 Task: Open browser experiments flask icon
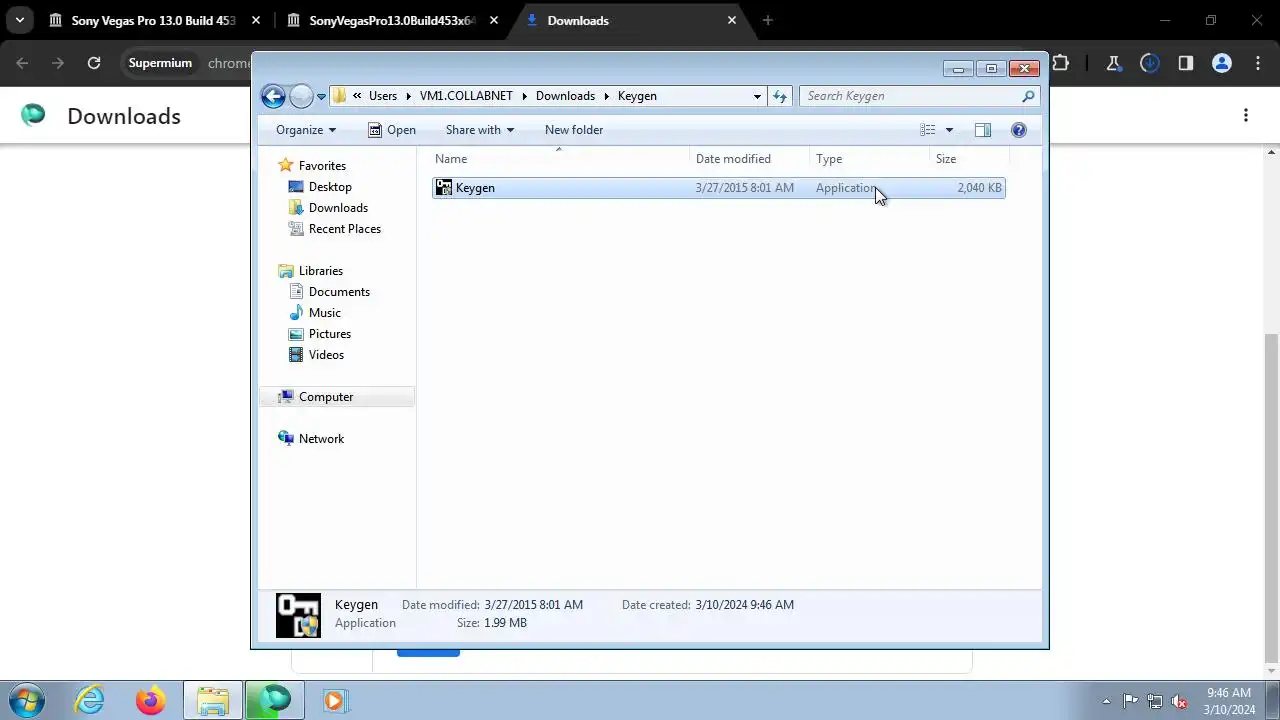click(1113, 63)
